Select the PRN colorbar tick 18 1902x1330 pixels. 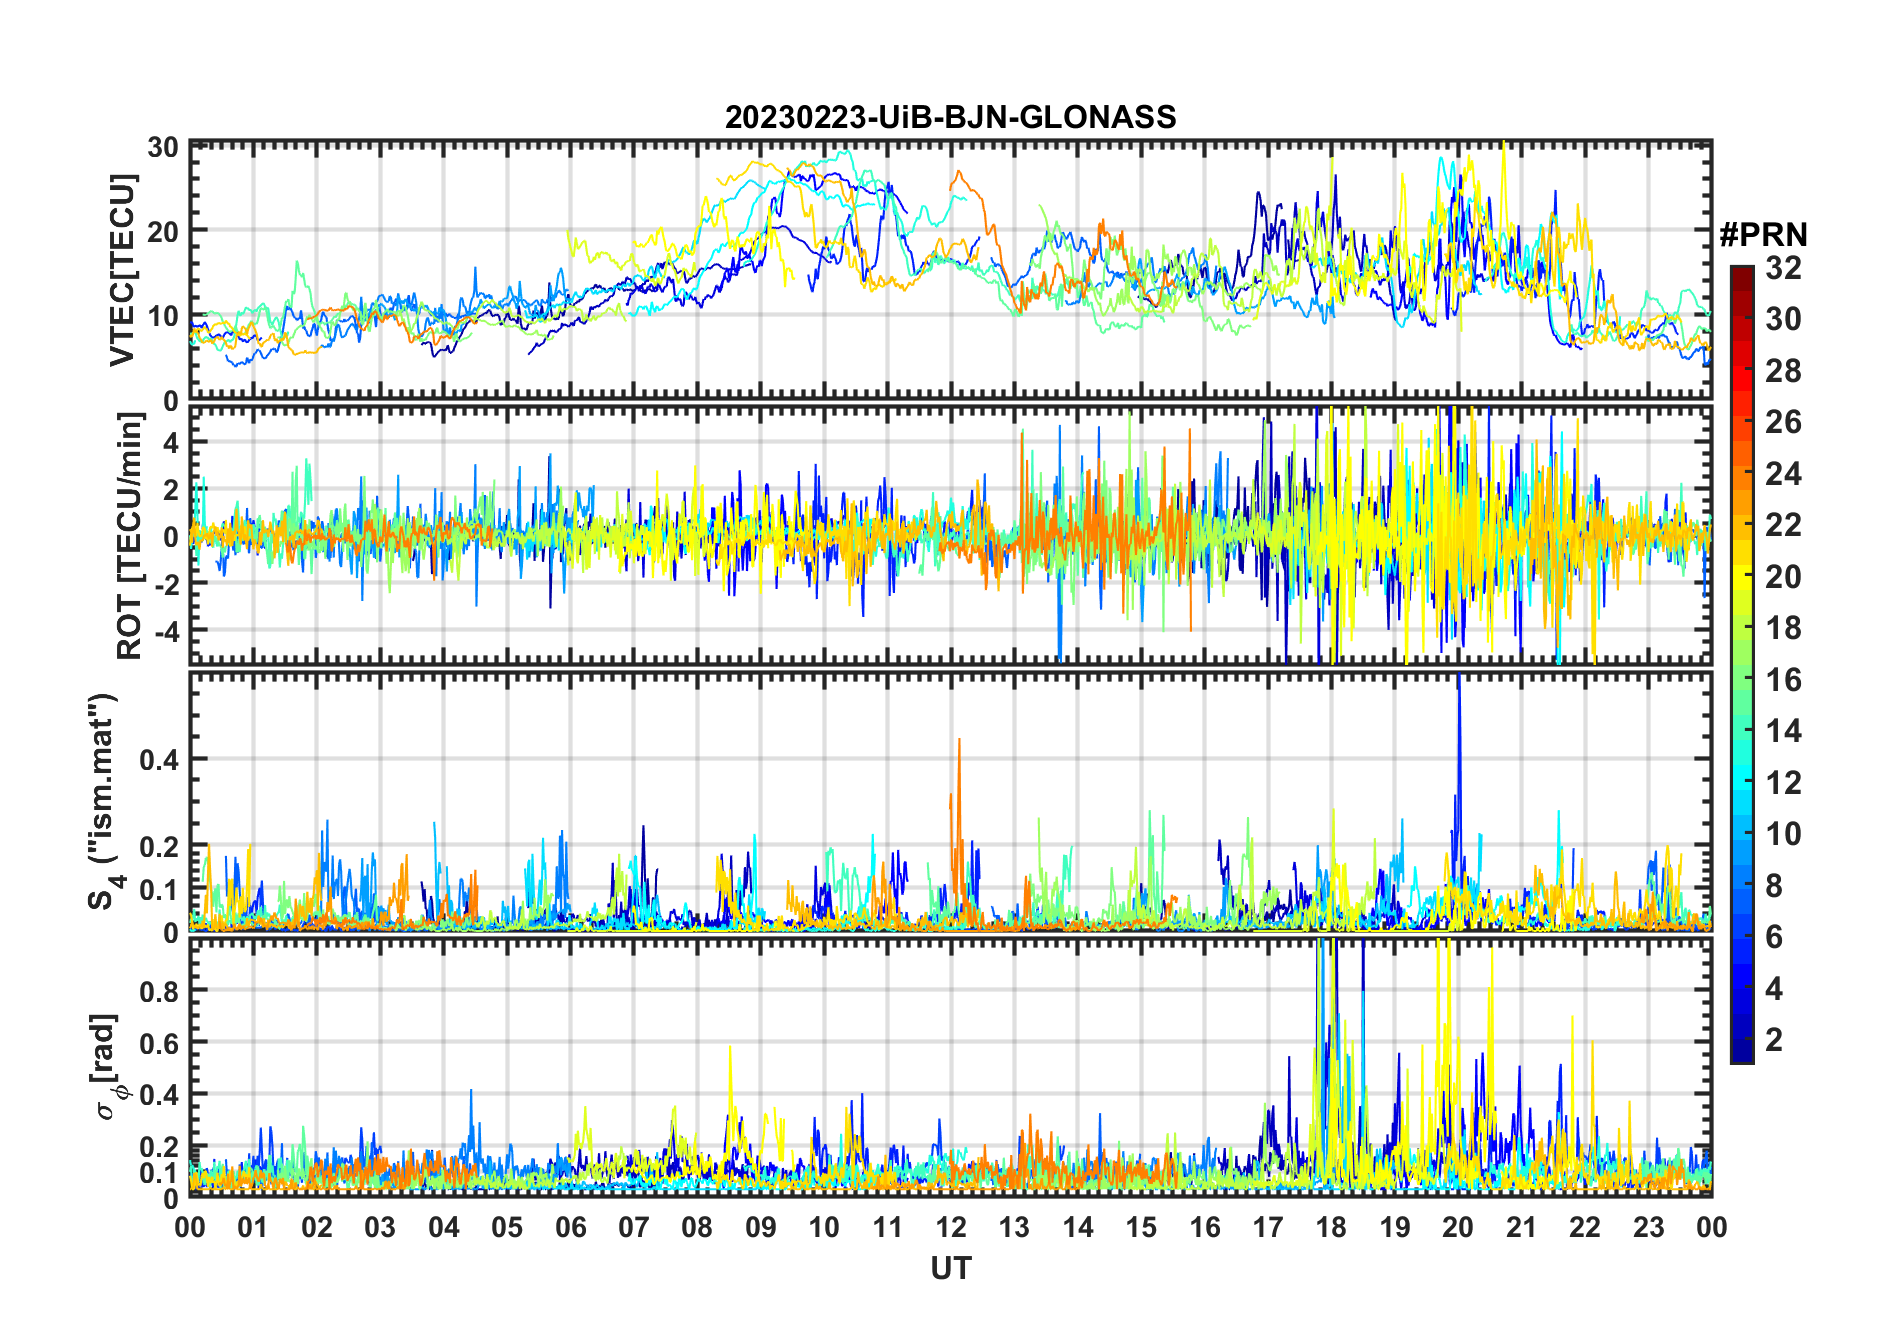[x=1783, y=628]
